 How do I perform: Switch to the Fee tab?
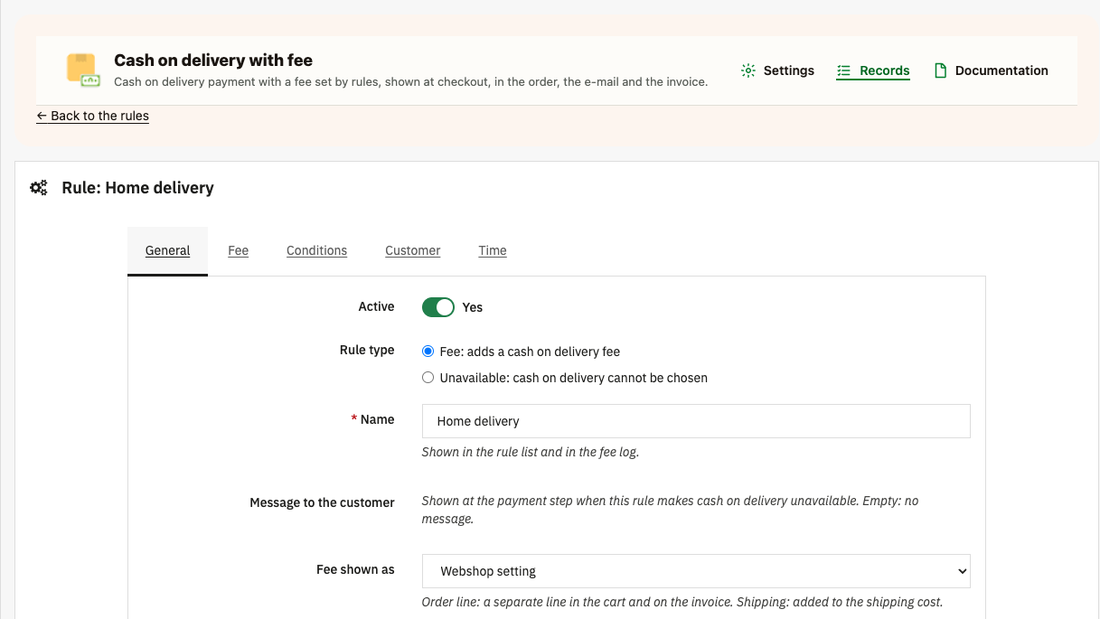[238, 251]
